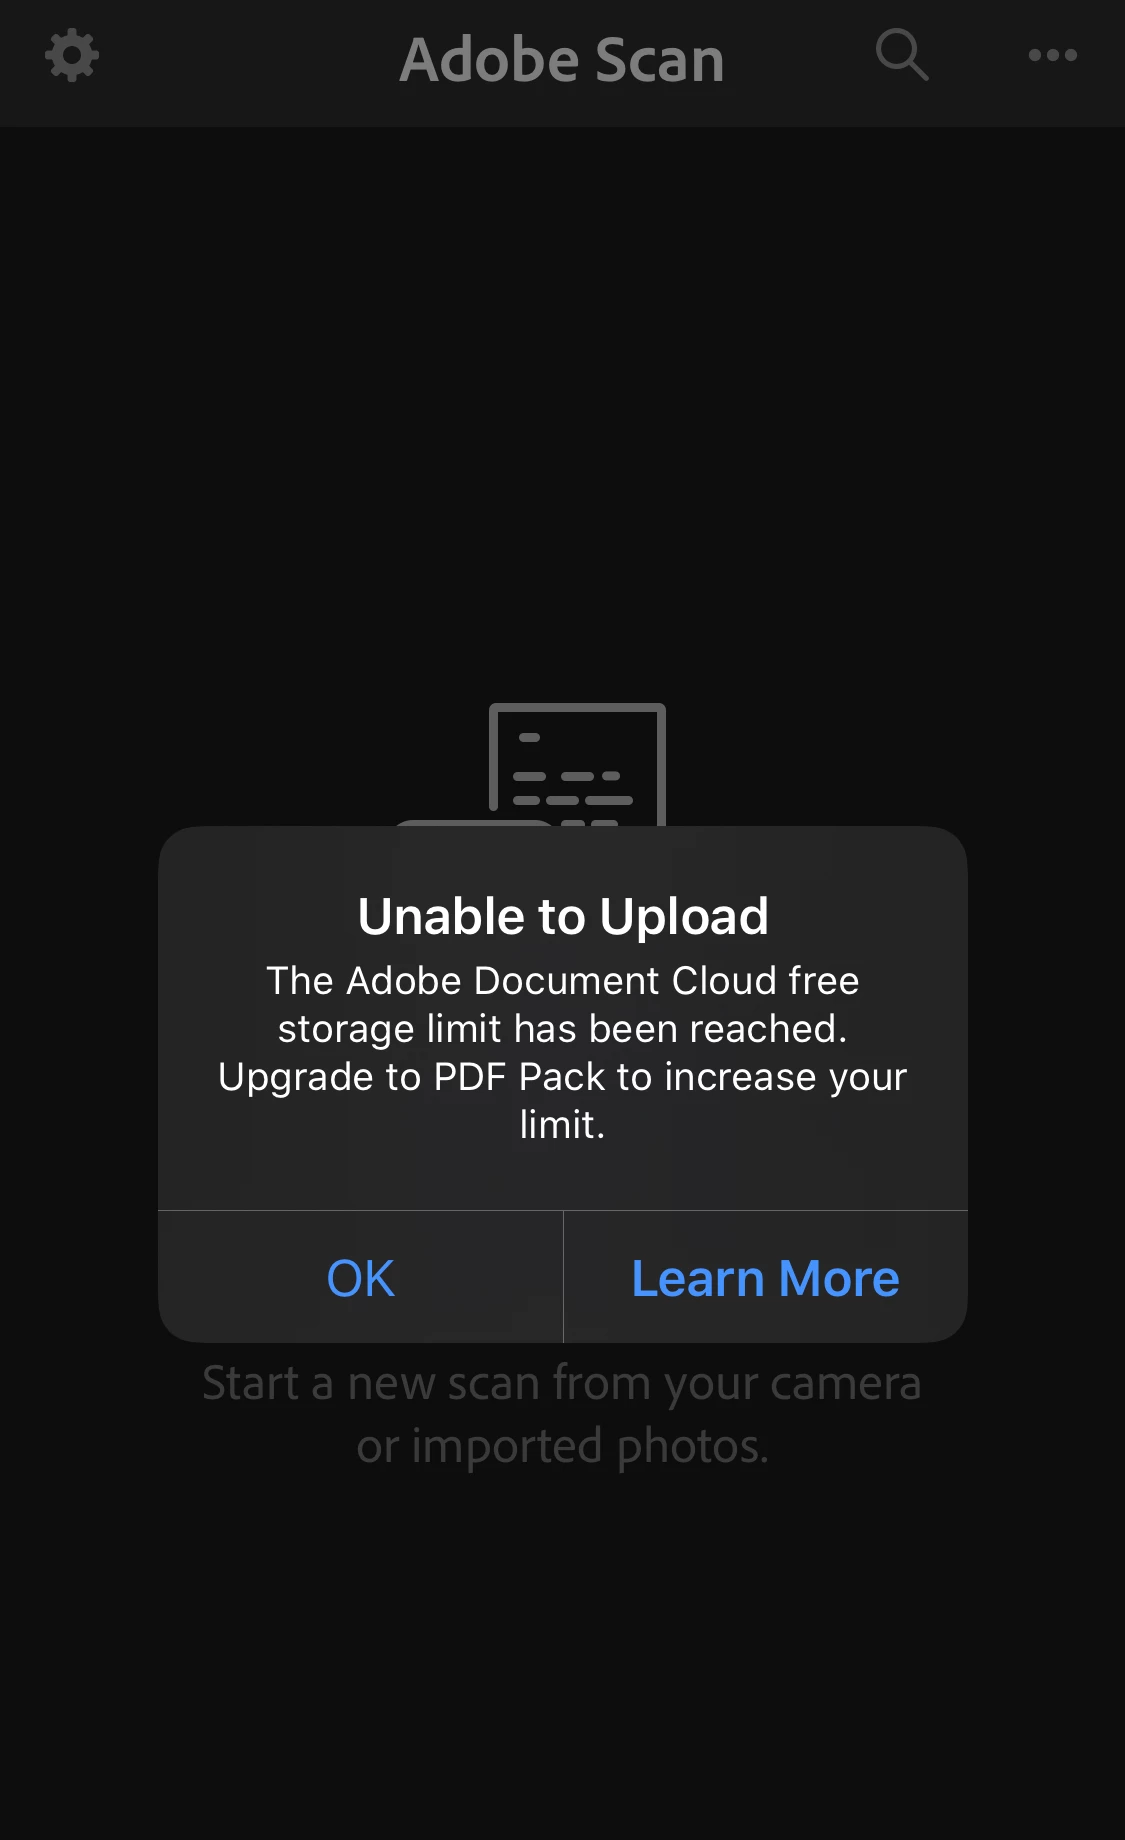1125x1840 pixels.
Task: Select the "or imported photos." hint line
Action: [x=563, y=1446]
